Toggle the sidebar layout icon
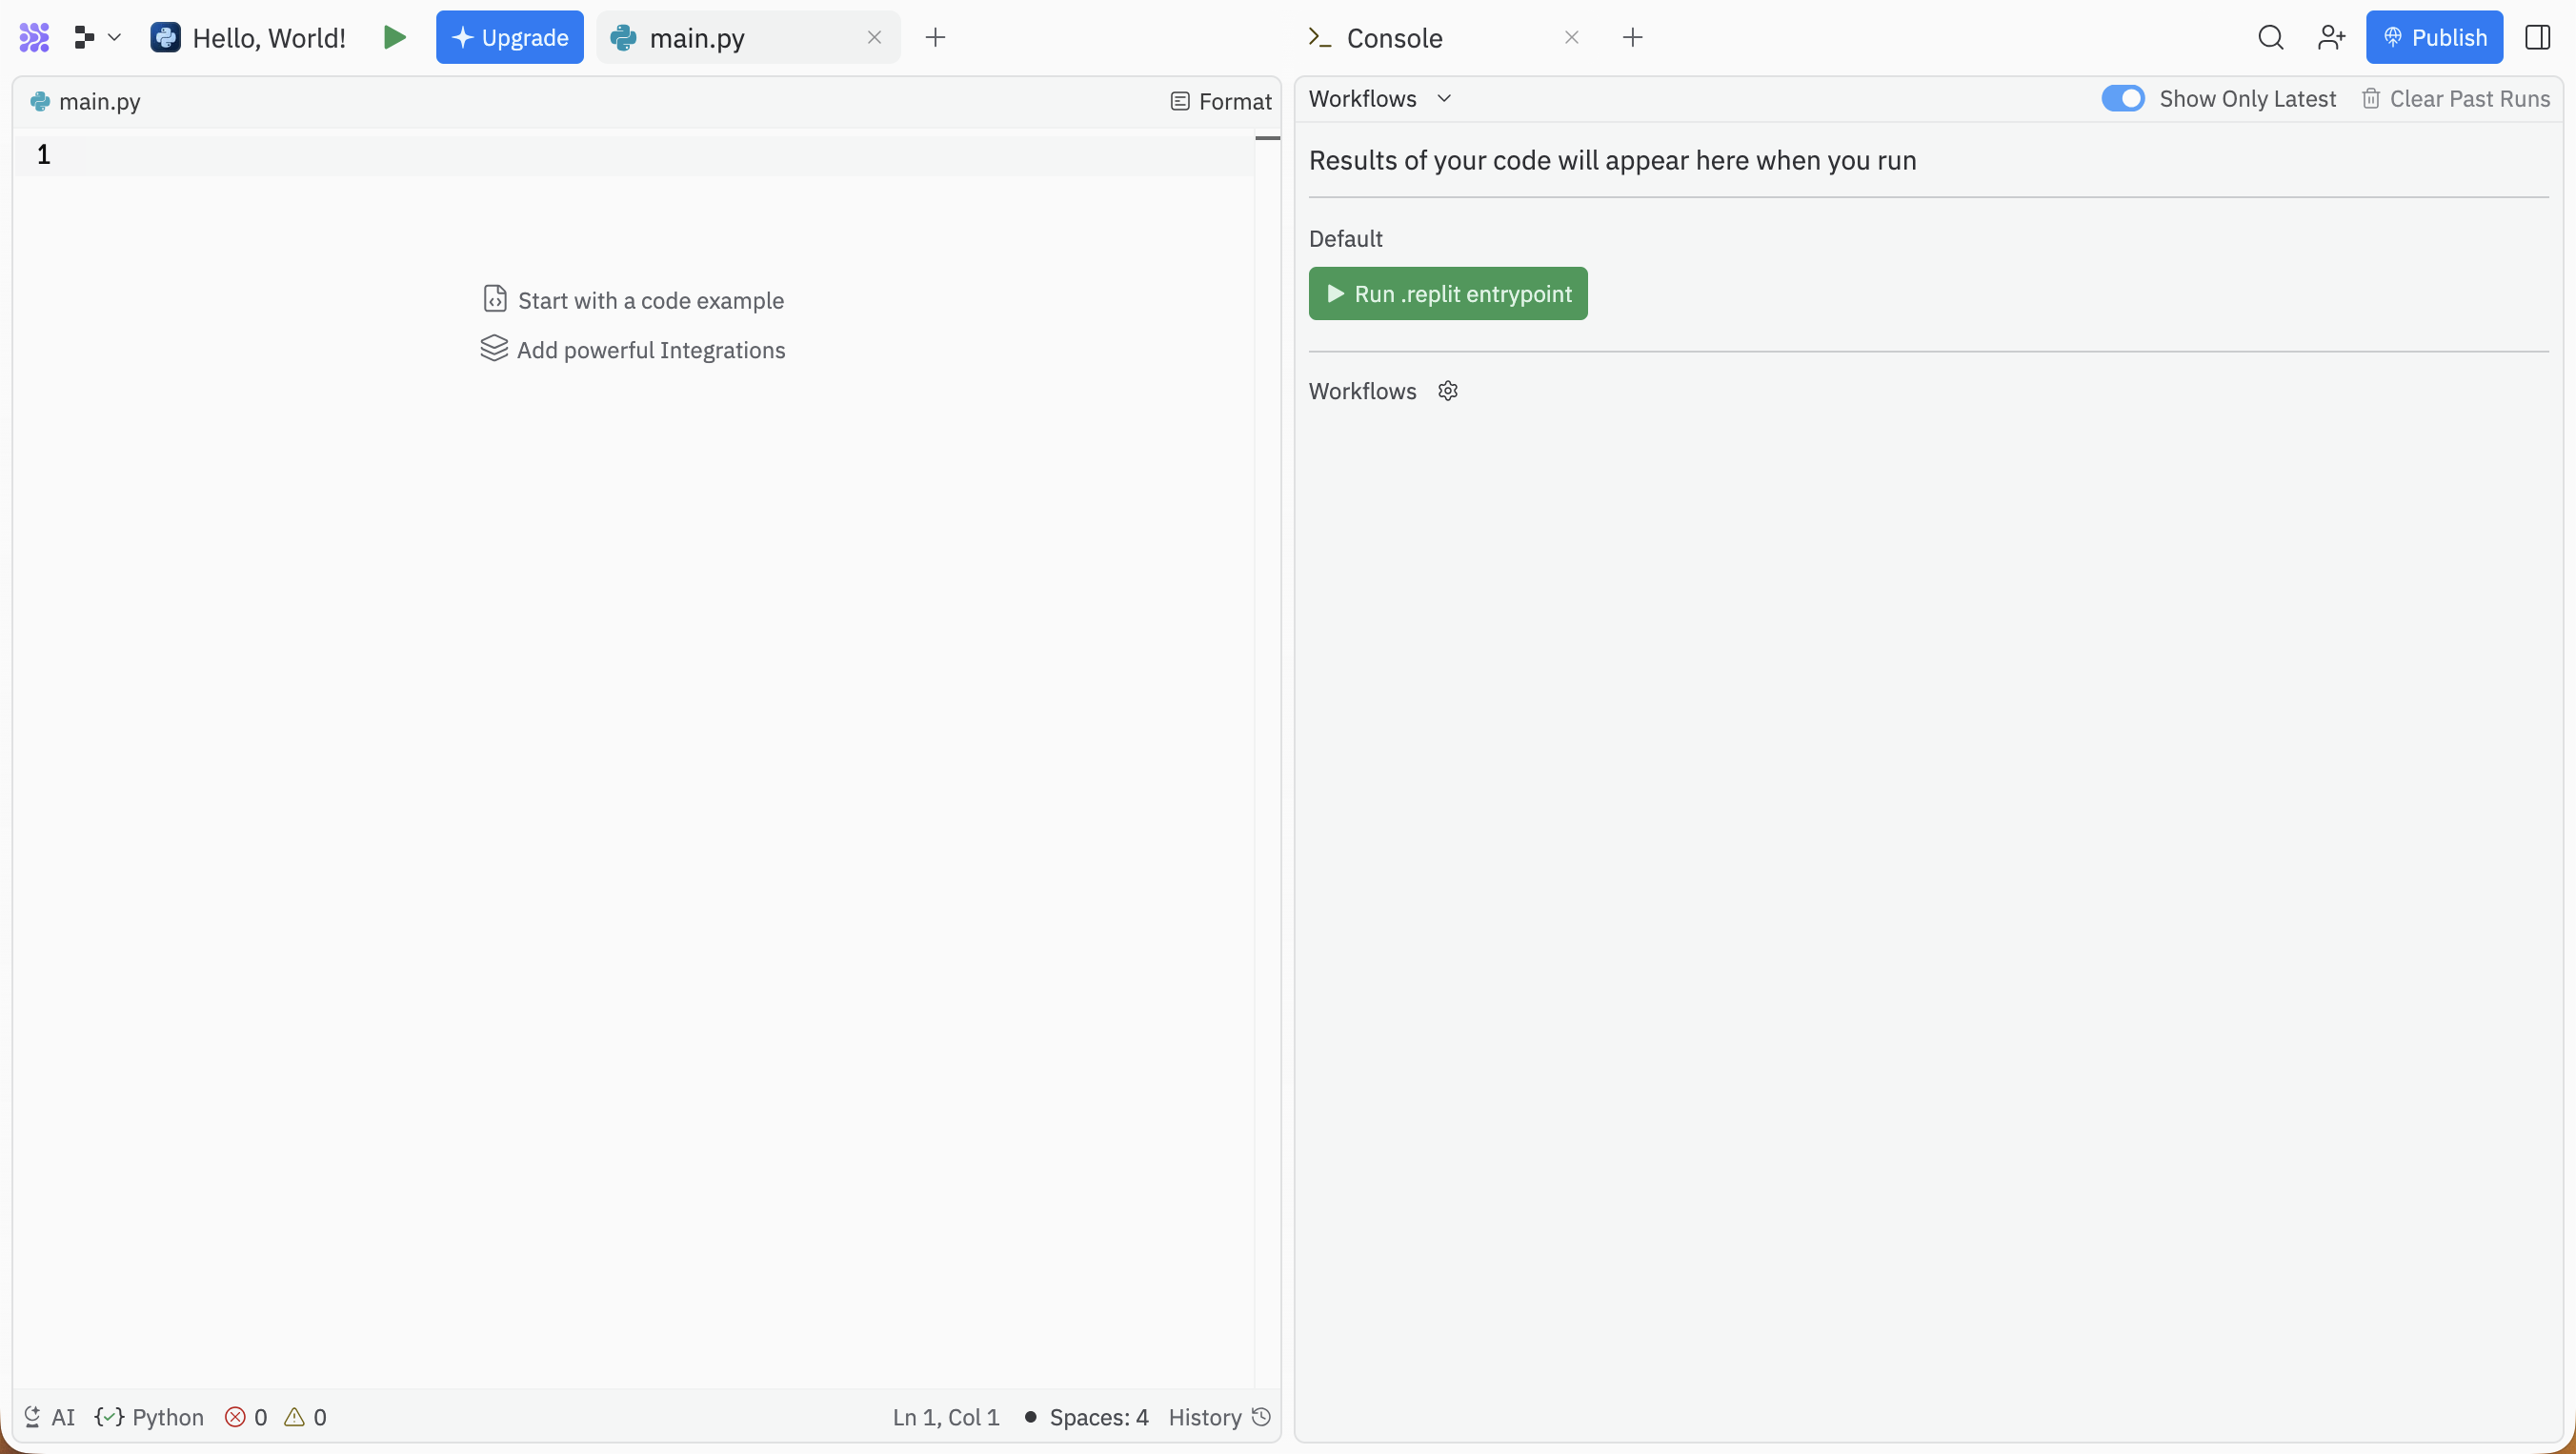The width and height of the screenshot is (2576, 1454). point(2539,37)
